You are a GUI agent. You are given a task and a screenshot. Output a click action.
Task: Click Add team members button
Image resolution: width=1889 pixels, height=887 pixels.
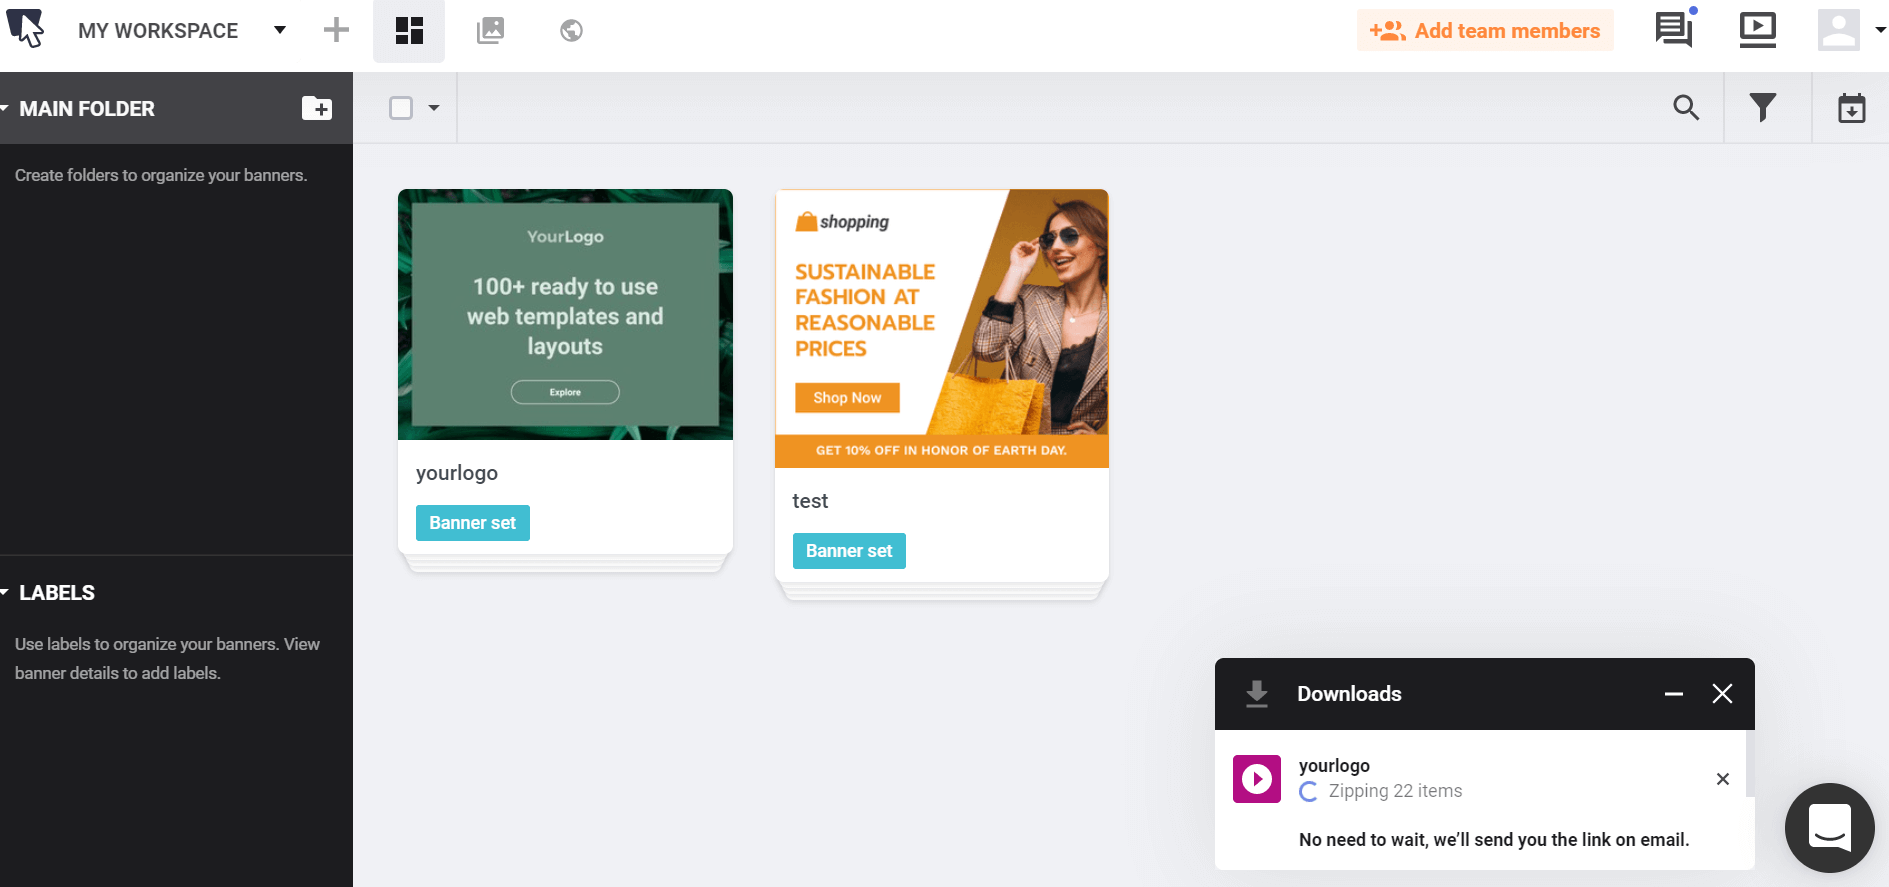click(1485, 31)
